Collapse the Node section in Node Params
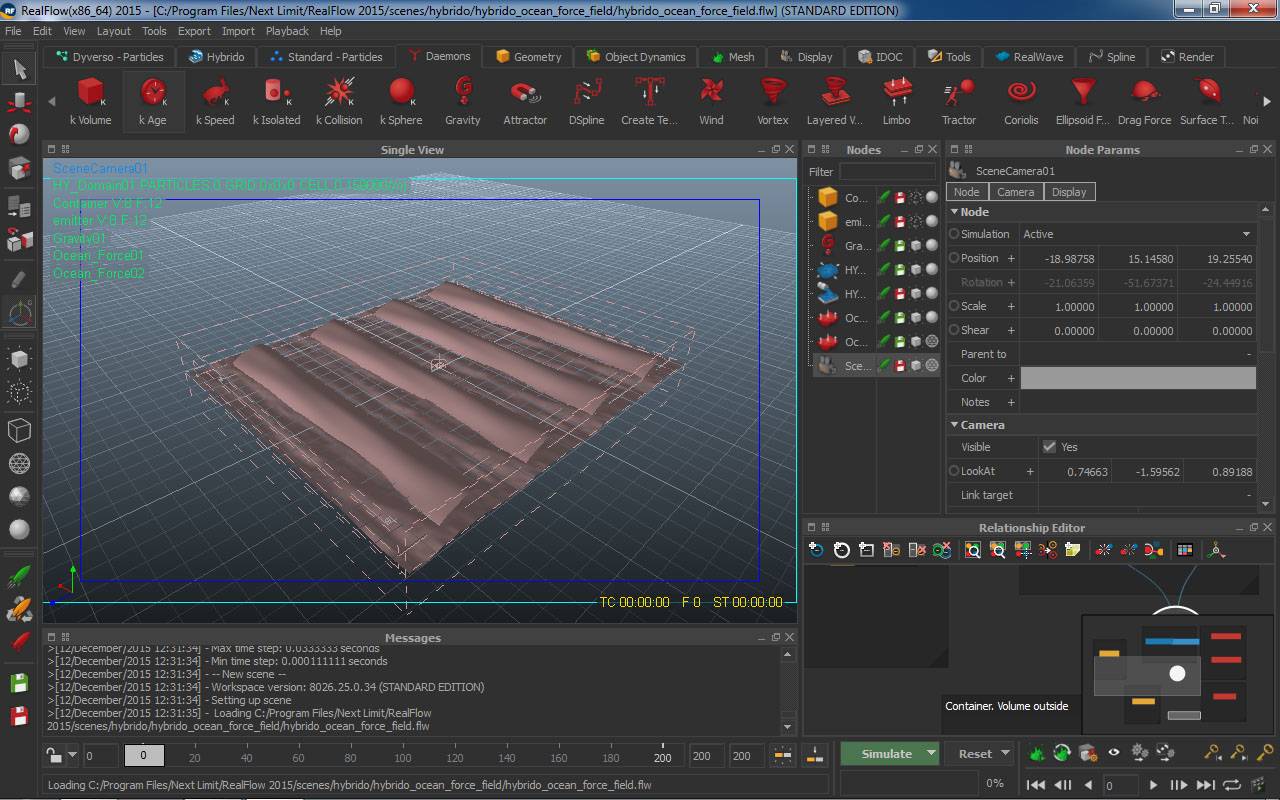 954,212
